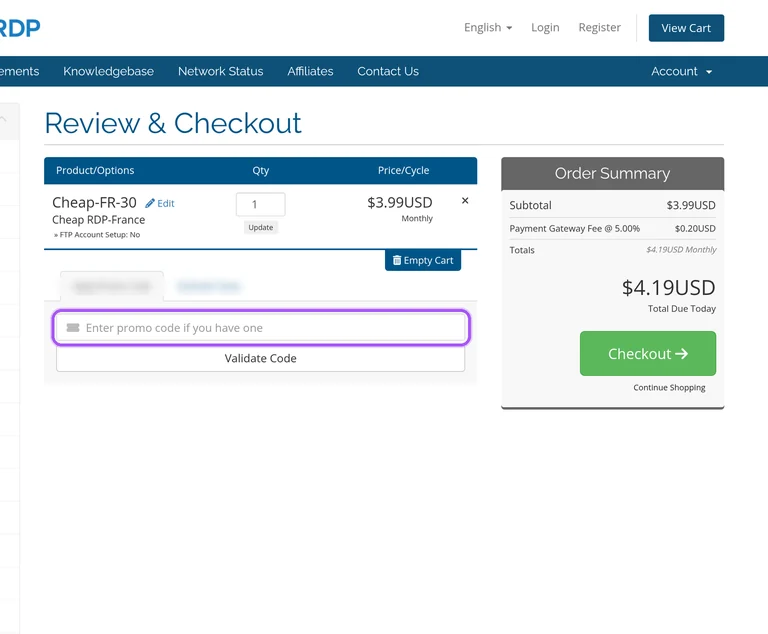768x634 pixels.
Task: Click the RDP logo
Action: tap(20, 28)
